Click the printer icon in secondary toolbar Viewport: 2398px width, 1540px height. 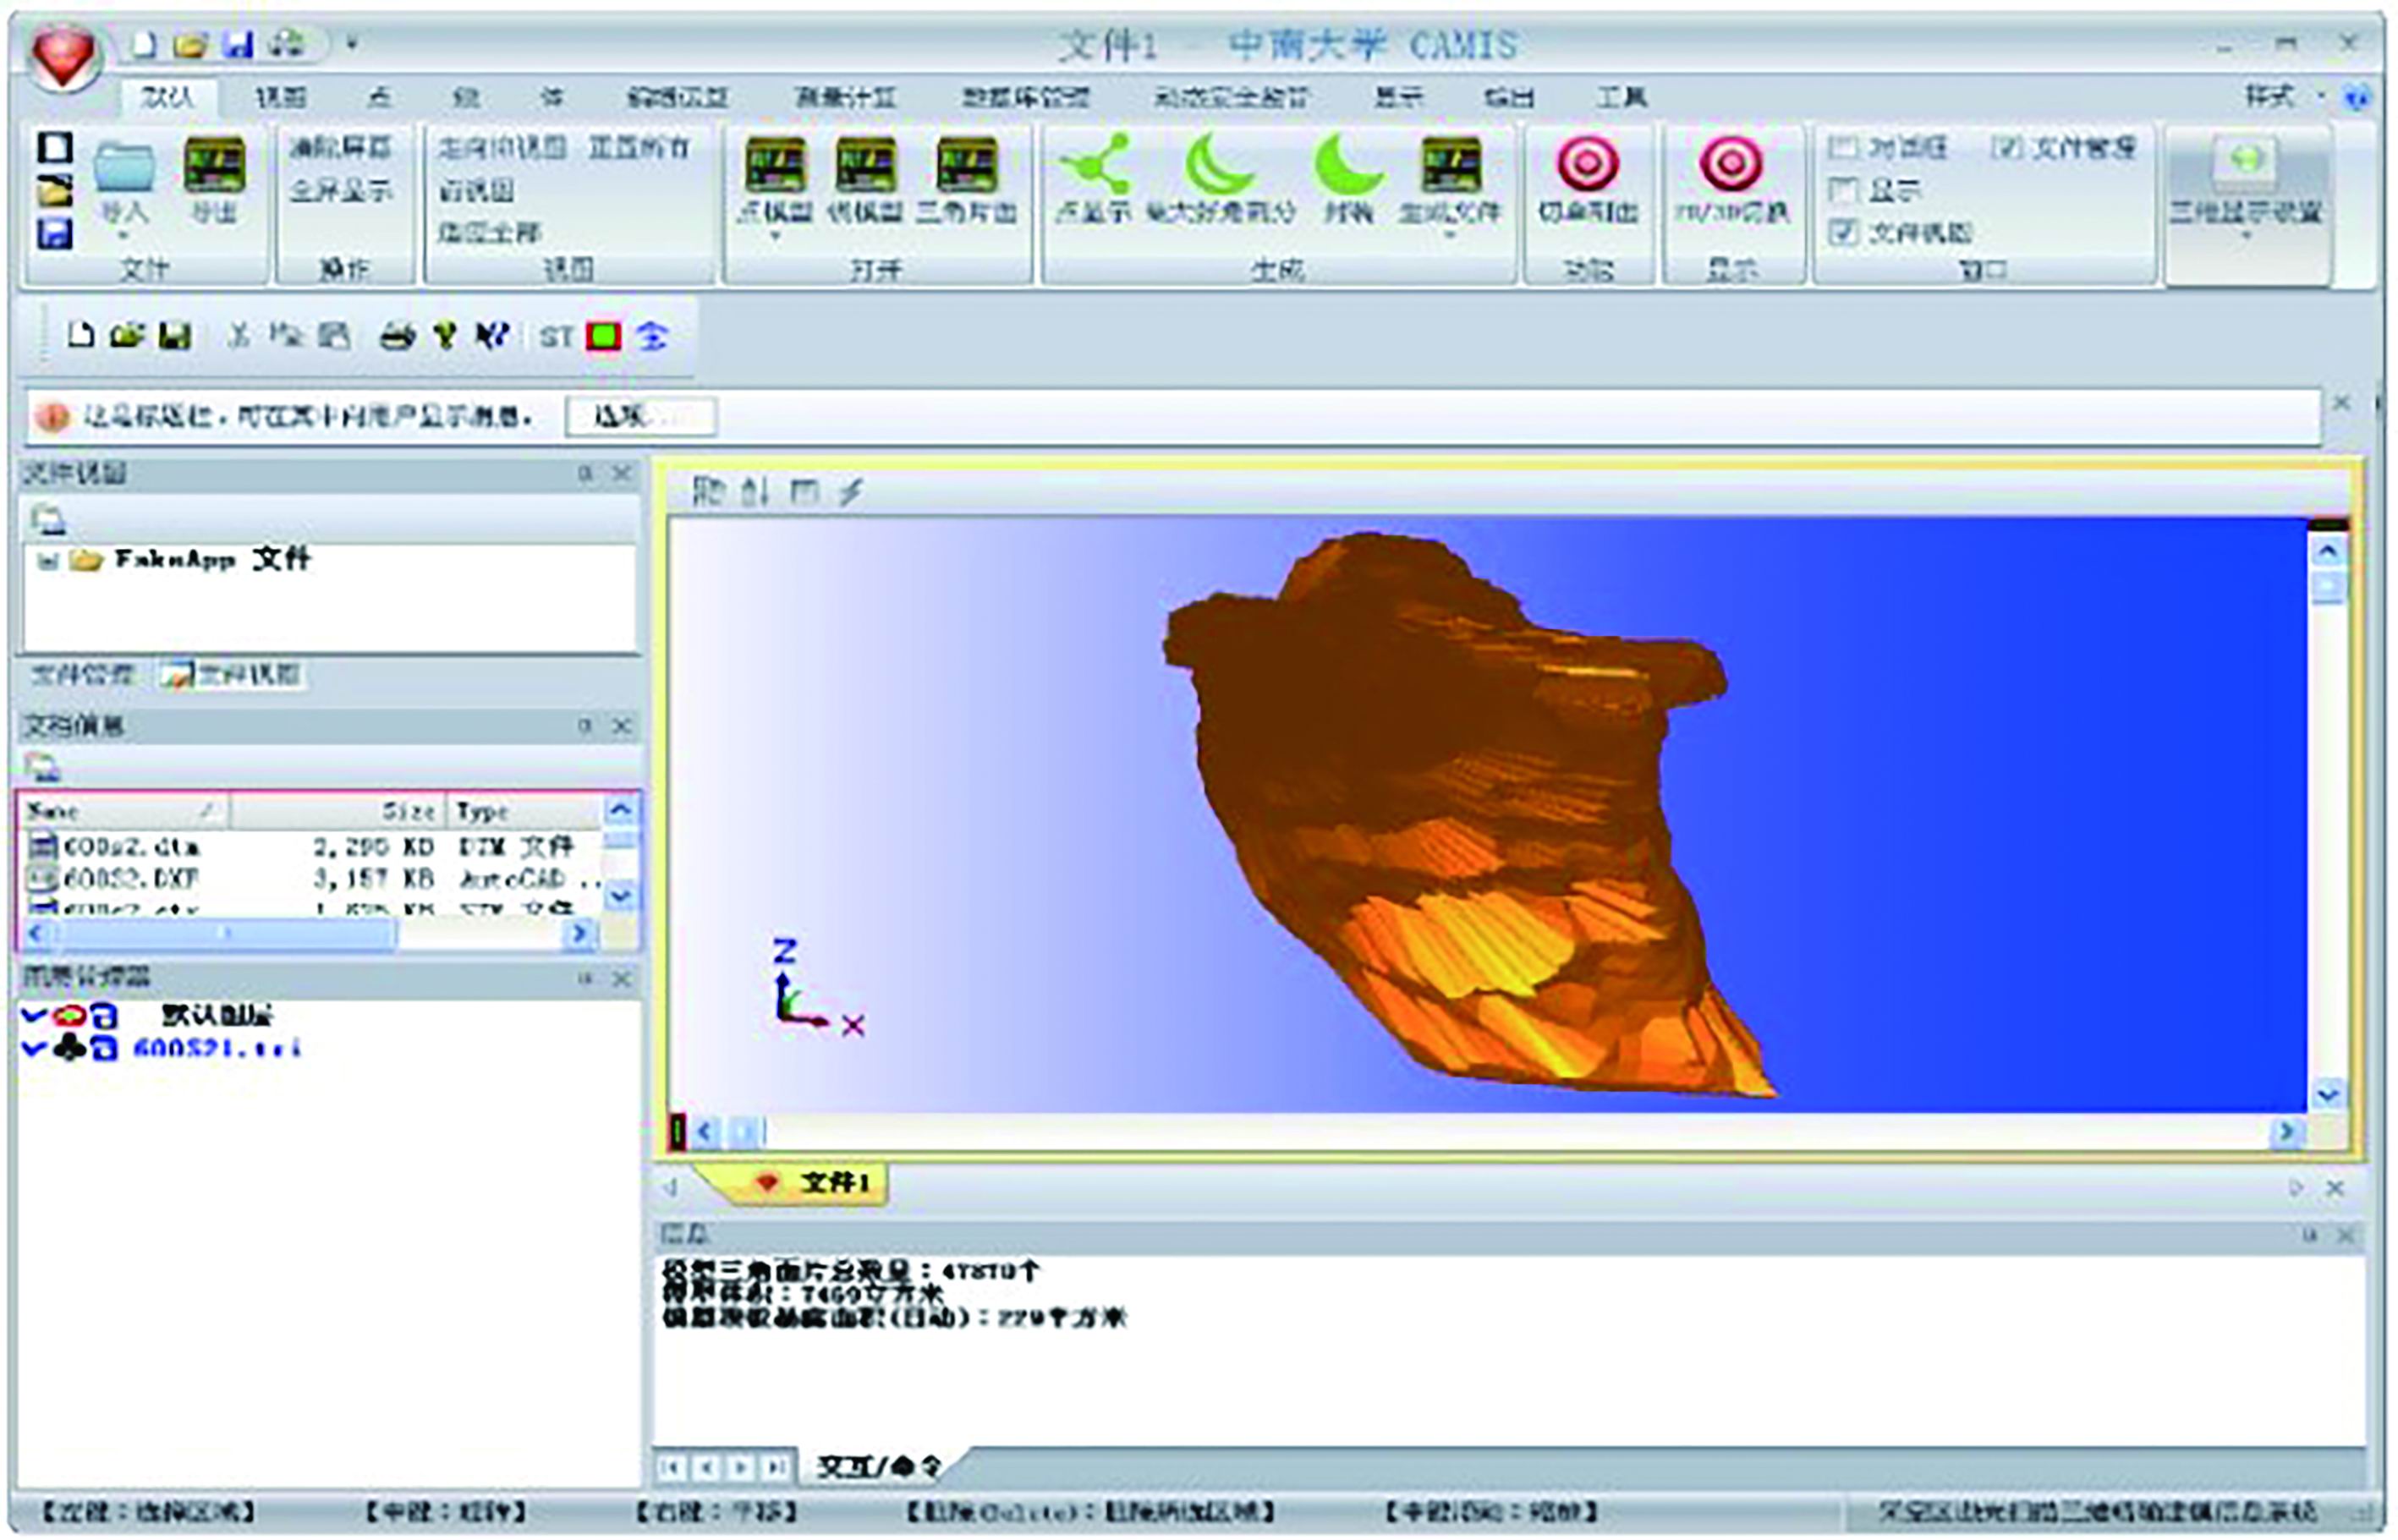tap(397, 336)
